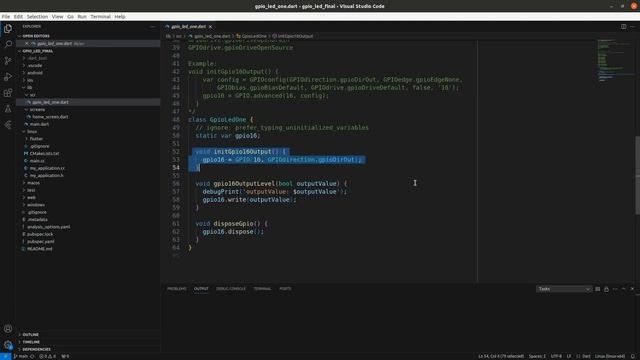The image size is (640, 360).
Task: Open the File menu
Action: click(x=6, y=17)
